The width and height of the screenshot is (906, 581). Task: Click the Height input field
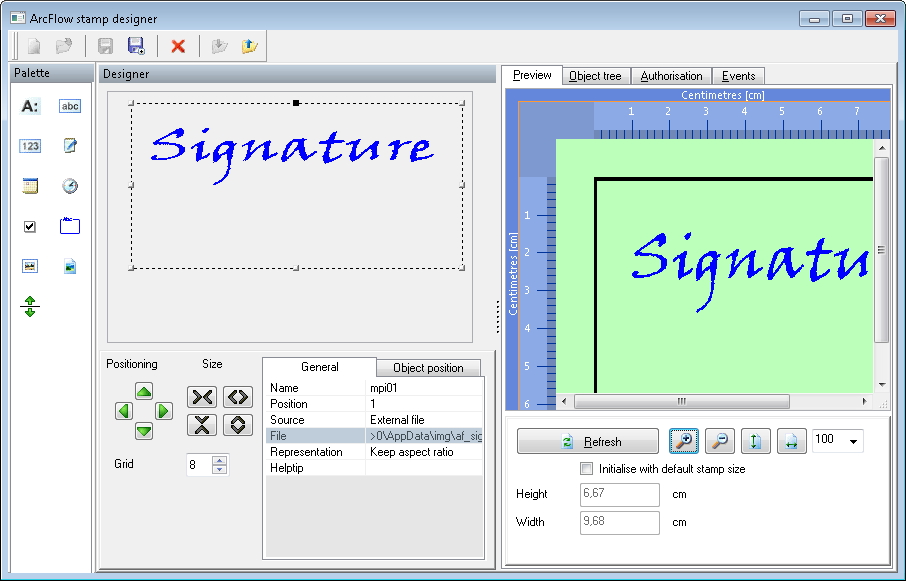pyautogui.click(x=619, y=494)
